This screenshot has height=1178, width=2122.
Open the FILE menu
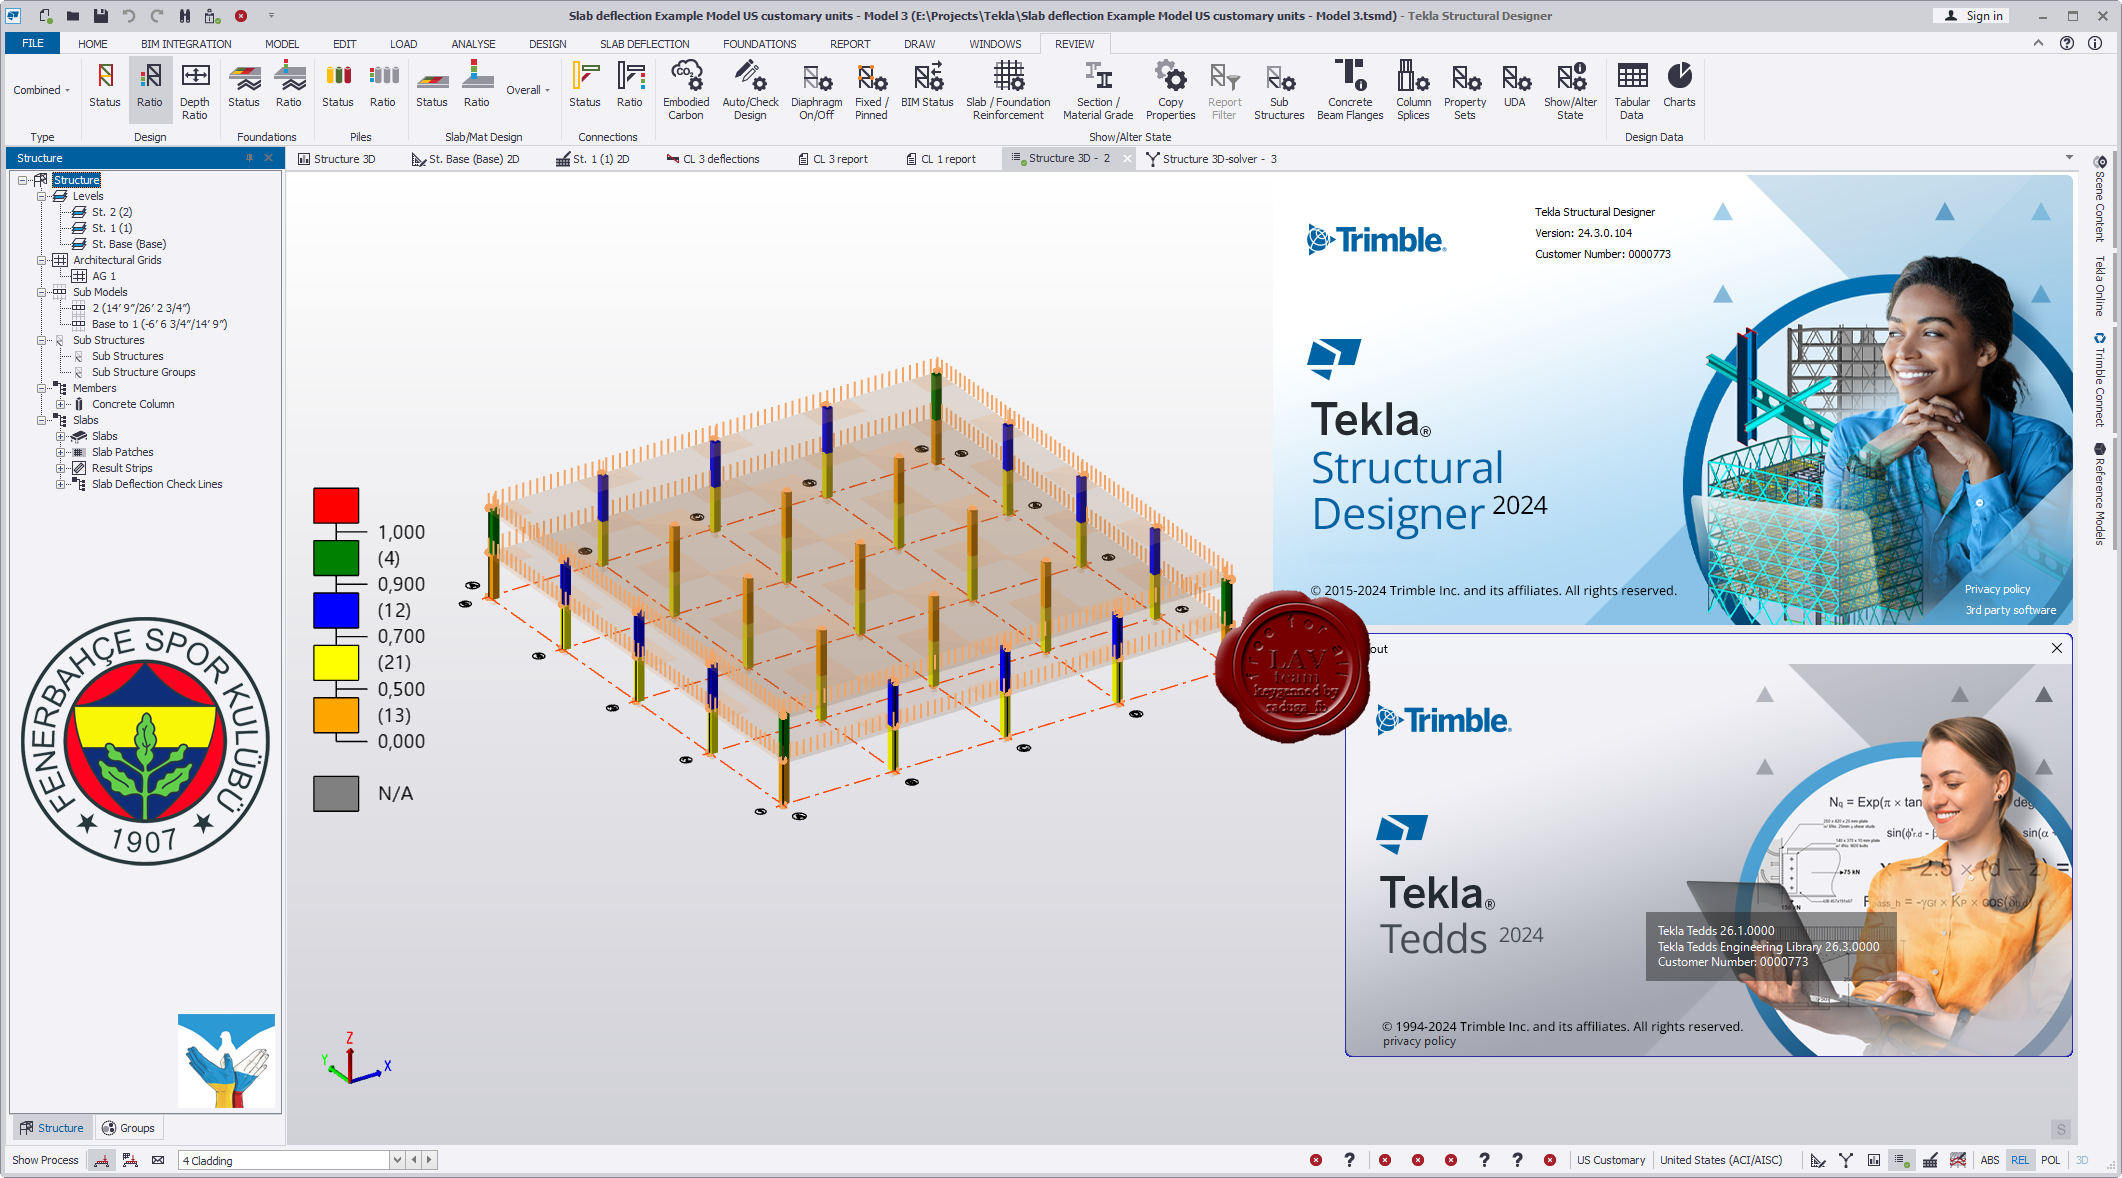pos(33,43)
